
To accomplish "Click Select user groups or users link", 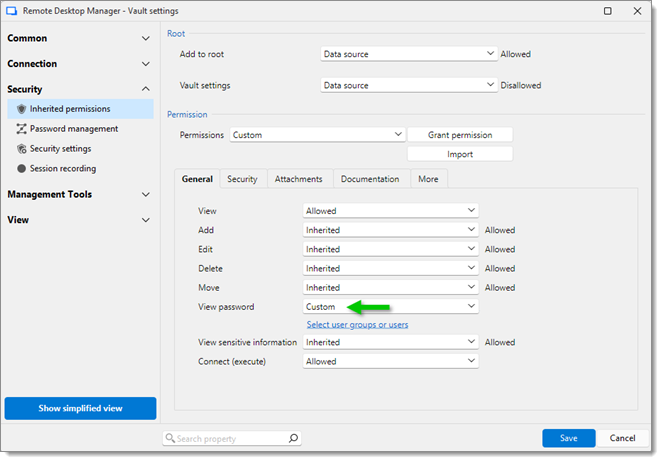I will tap(357, 324).
